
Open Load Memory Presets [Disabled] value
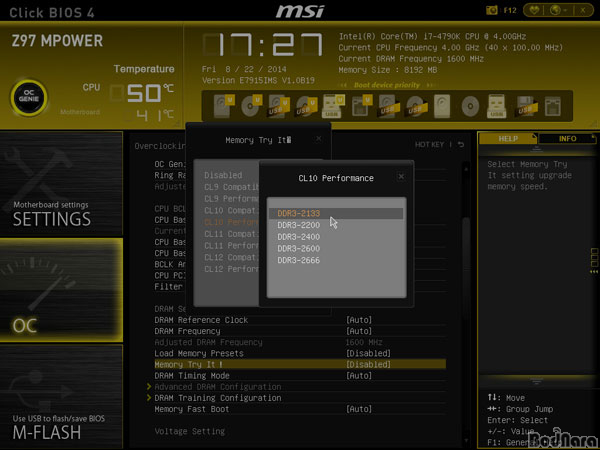click(x=368, y=353)
